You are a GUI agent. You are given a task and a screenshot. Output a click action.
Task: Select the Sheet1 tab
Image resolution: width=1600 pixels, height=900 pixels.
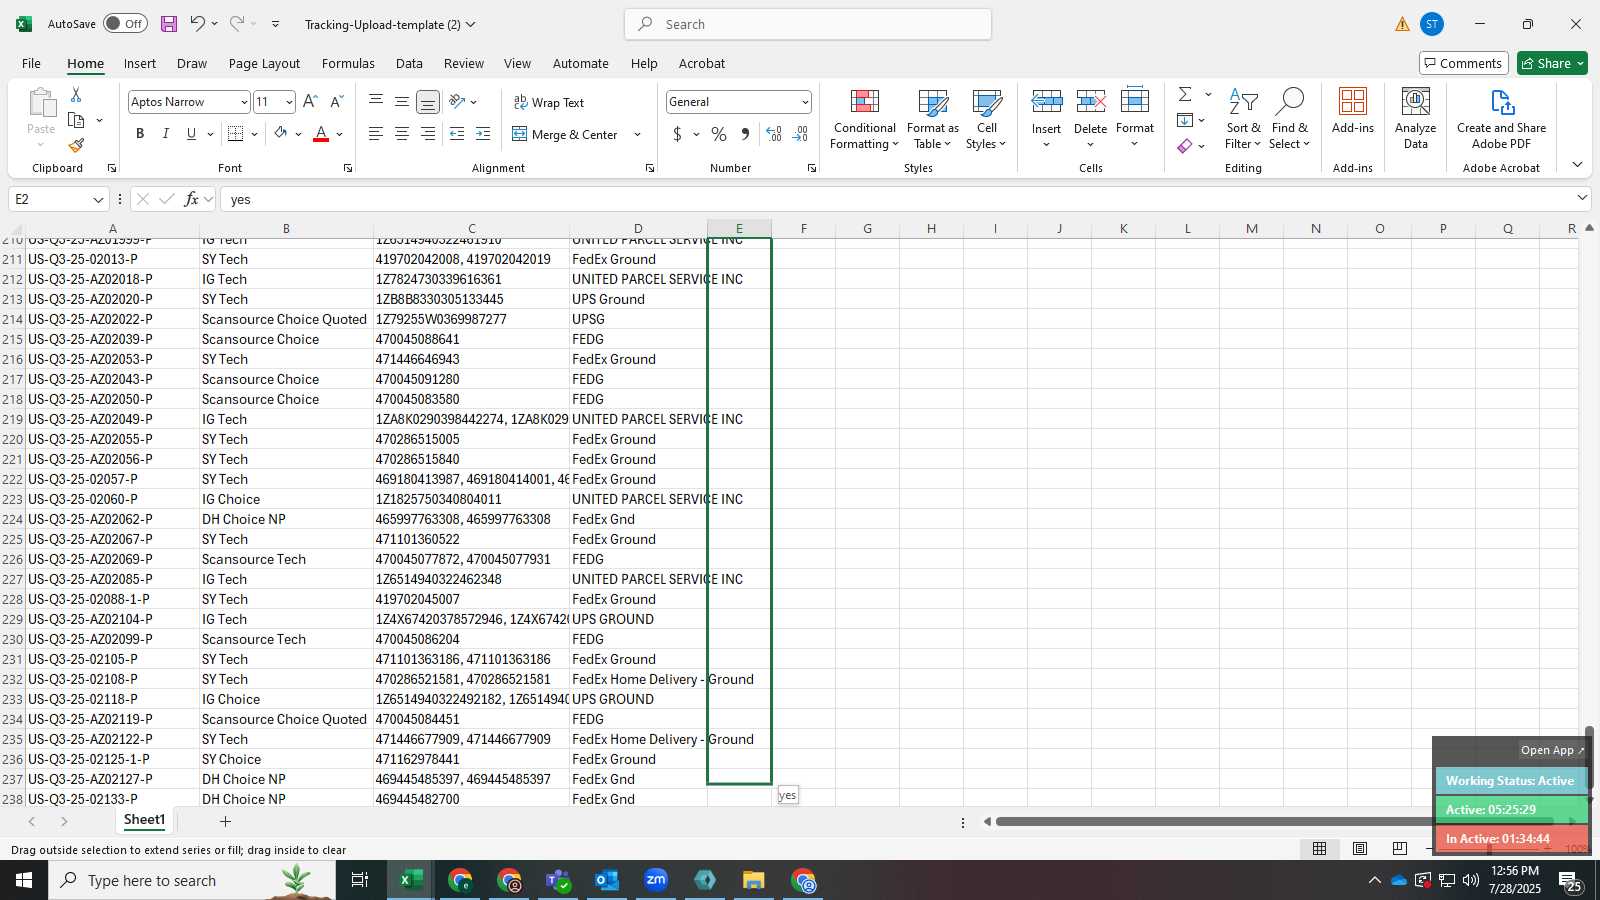pyautogui.click(x=144, y=820)
